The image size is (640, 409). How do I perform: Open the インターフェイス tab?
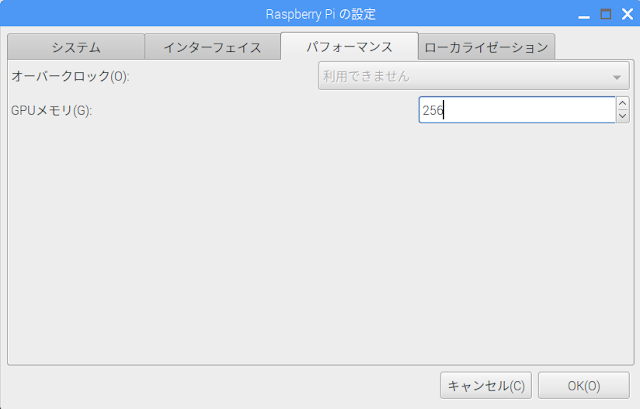pos(212,47)
